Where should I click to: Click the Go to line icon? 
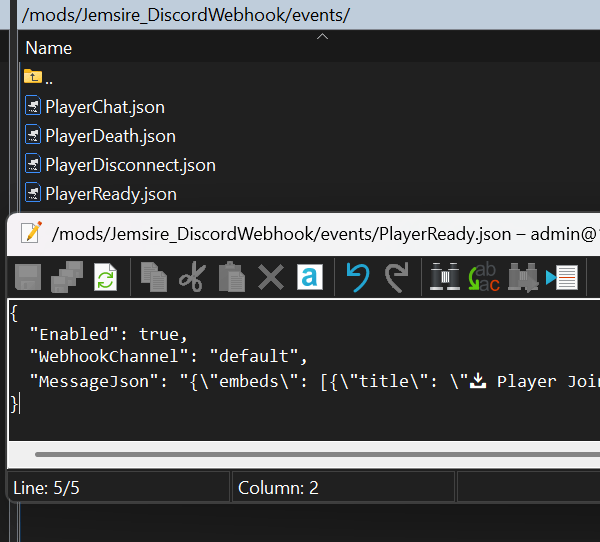pos(562,276)
